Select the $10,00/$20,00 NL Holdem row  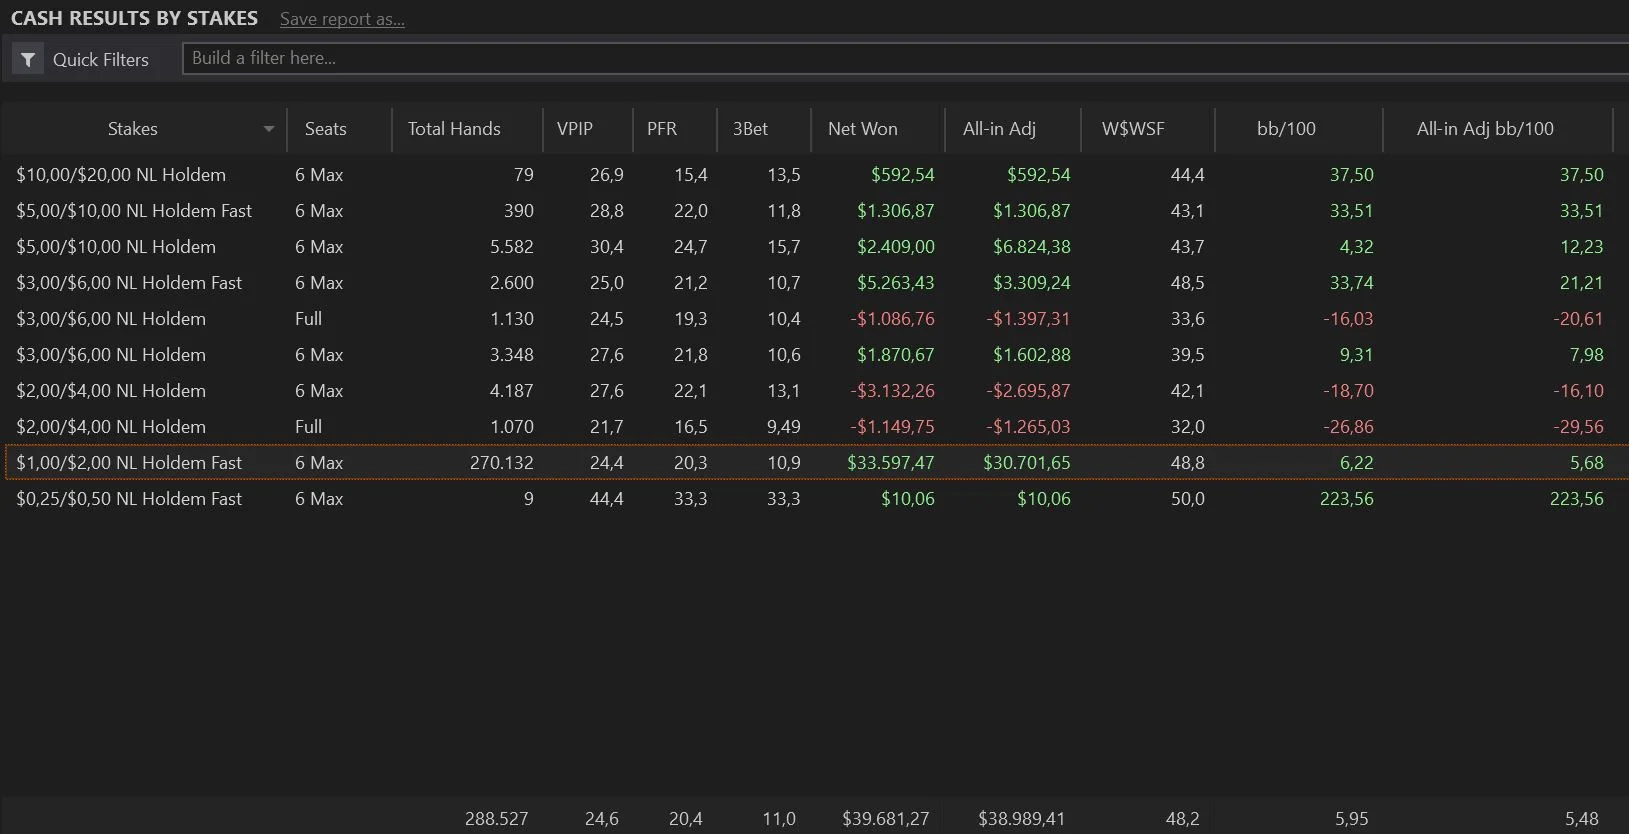tap(121, 175)
